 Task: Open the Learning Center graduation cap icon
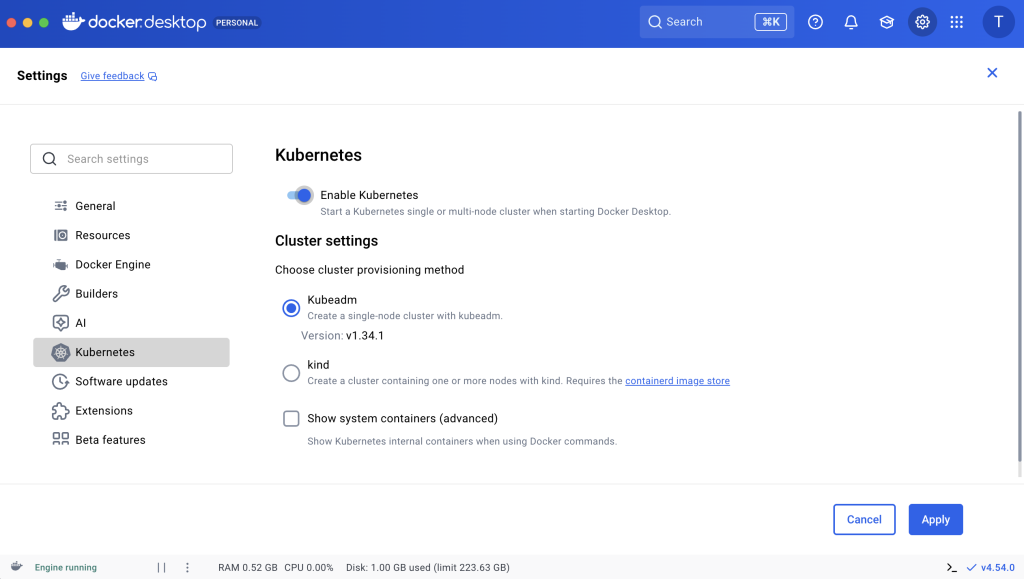click(x=886, y=21)
